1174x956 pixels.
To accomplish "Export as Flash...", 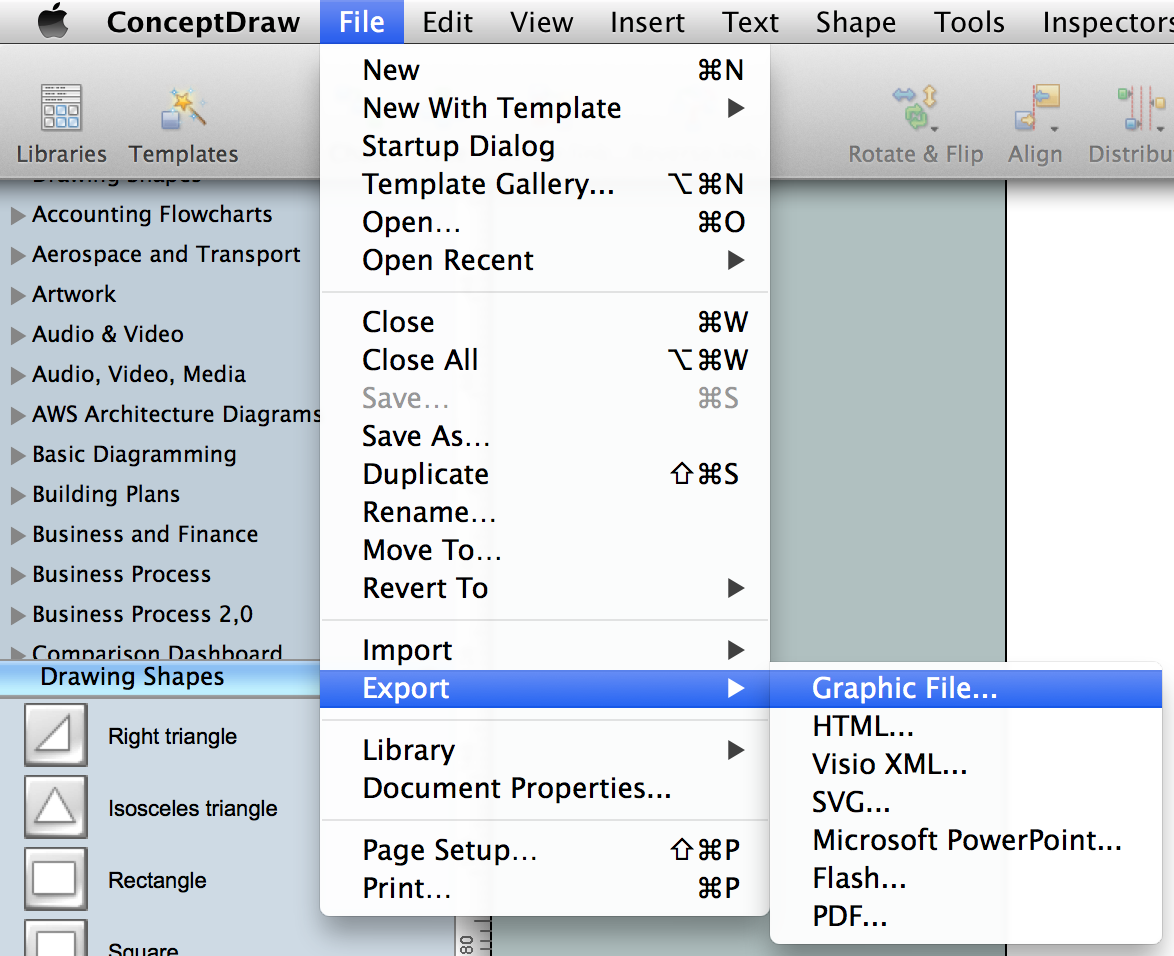I will 966,878.
